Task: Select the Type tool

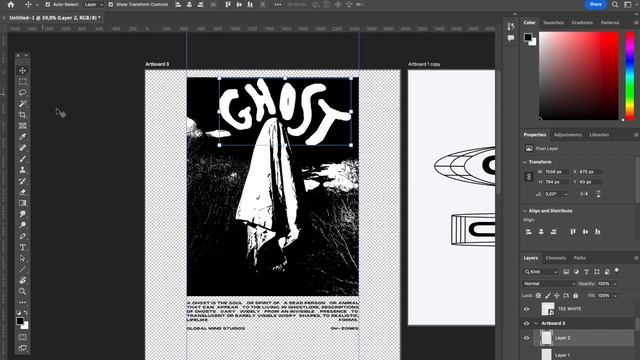Action: coord(22,247)
